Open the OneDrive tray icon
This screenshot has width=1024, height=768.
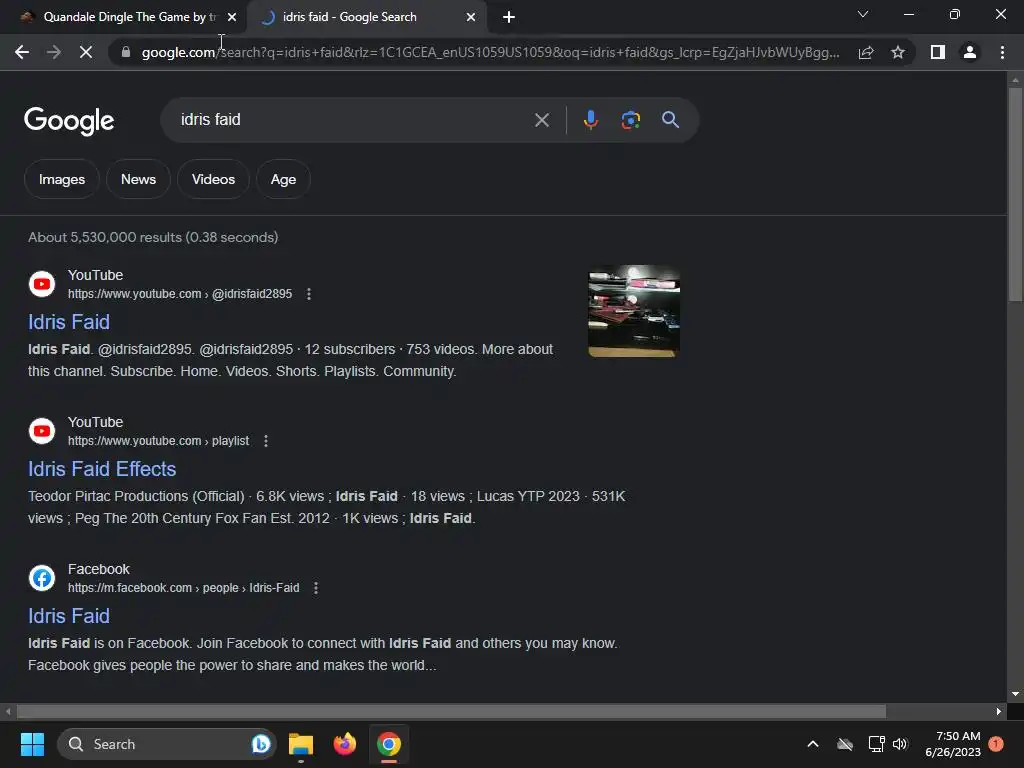pyautogui.click(x=845, y=744)
